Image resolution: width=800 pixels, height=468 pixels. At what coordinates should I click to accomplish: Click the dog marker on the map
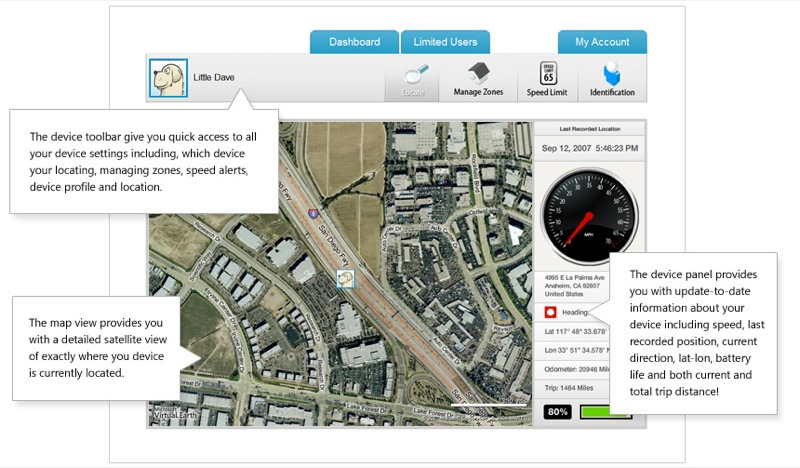click(x=345, y=279)
